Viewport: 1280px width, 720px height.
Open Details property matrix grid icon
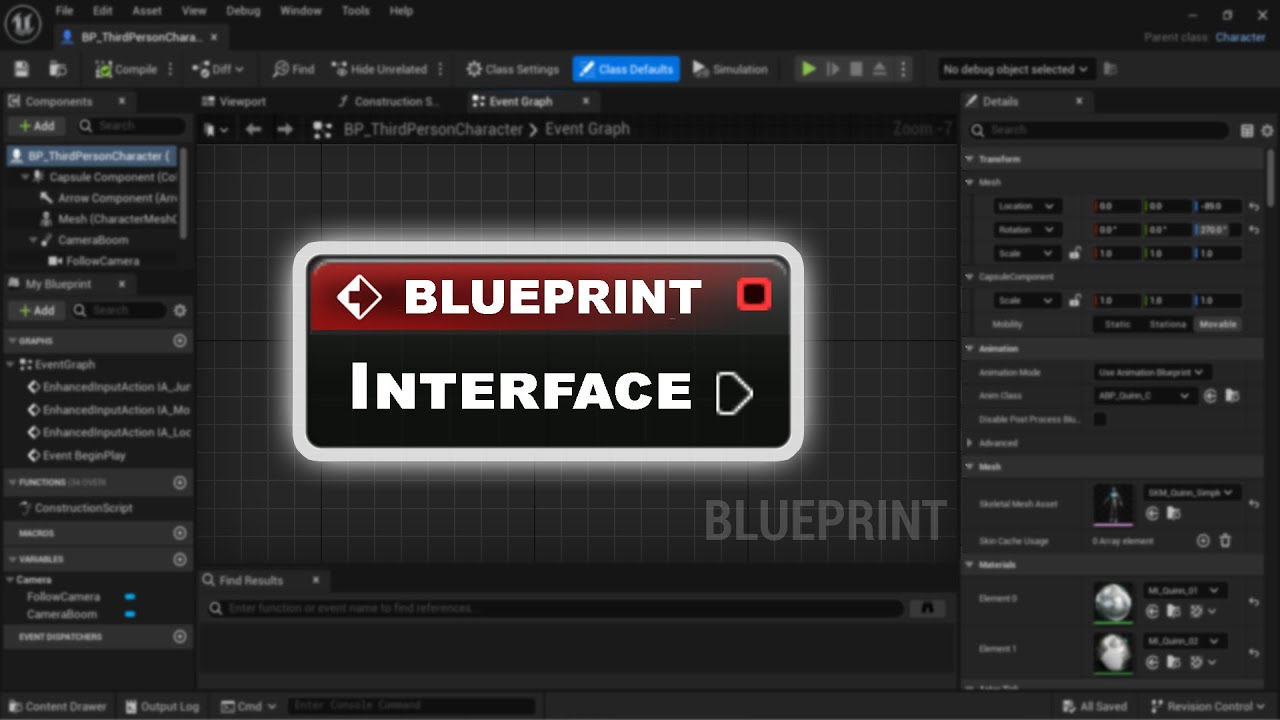(1247, 130)
